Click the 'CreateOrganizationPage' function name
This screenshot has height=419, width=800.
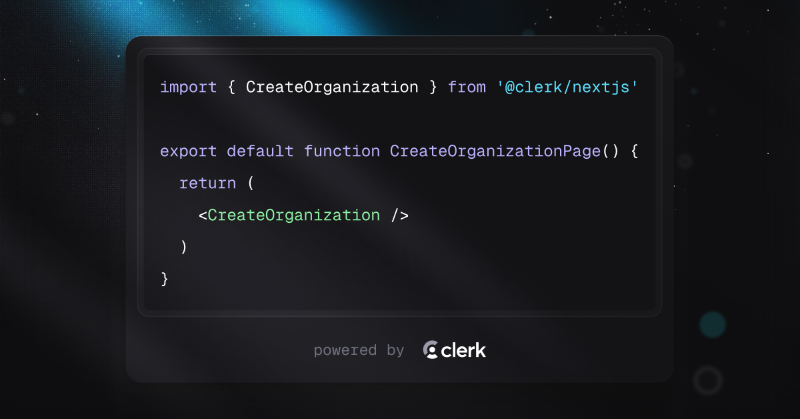(495, 152)
